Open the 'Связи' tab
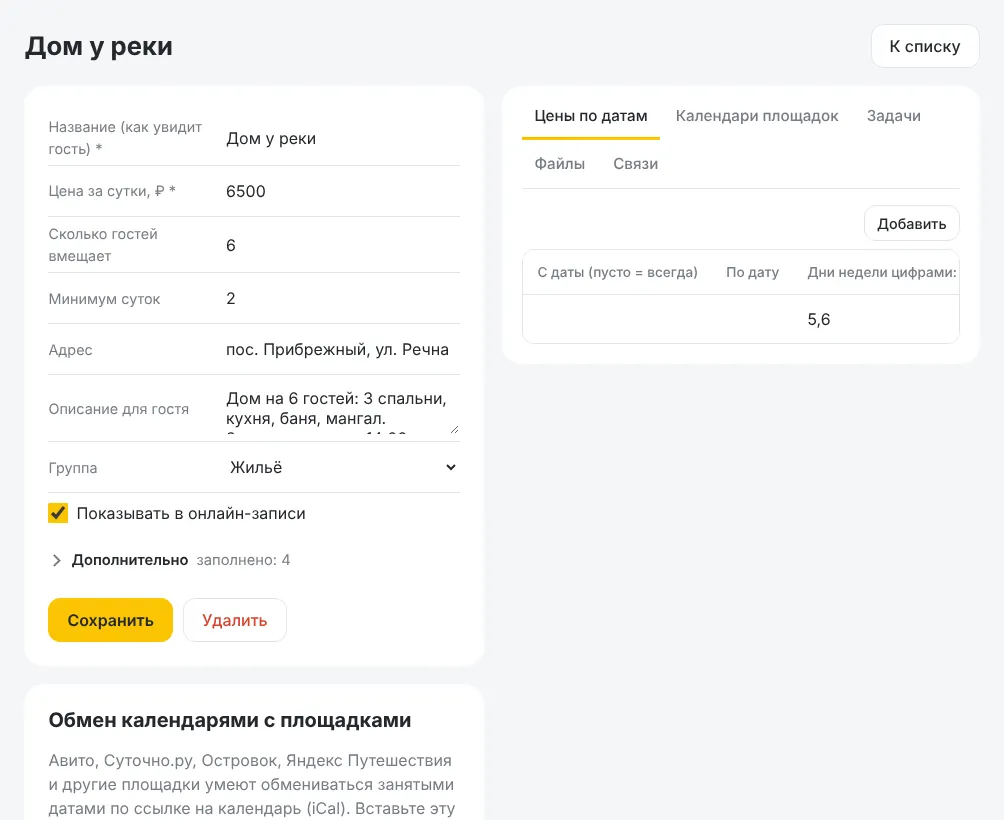The width and height of the screenshot is (1004, 820). coord(635,164)
